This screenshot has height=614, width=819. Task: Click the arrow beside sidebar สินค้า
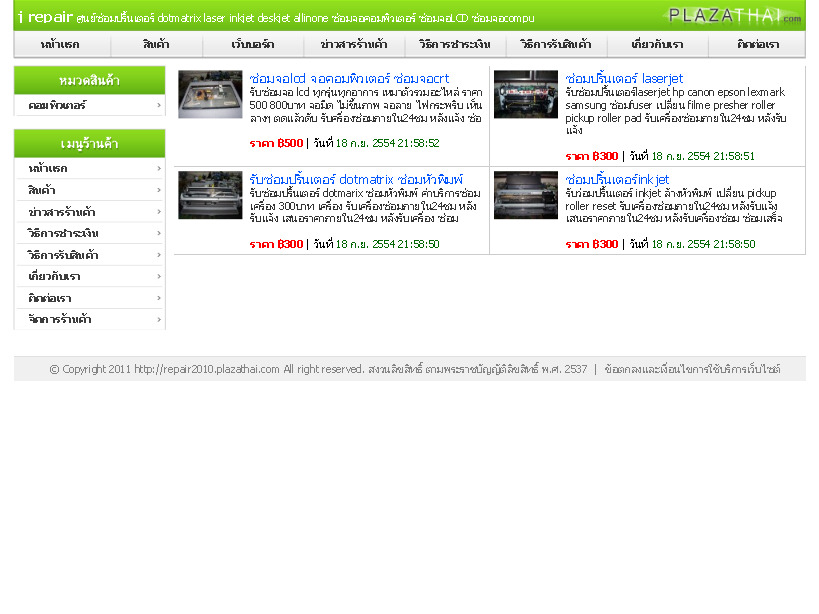159,190
